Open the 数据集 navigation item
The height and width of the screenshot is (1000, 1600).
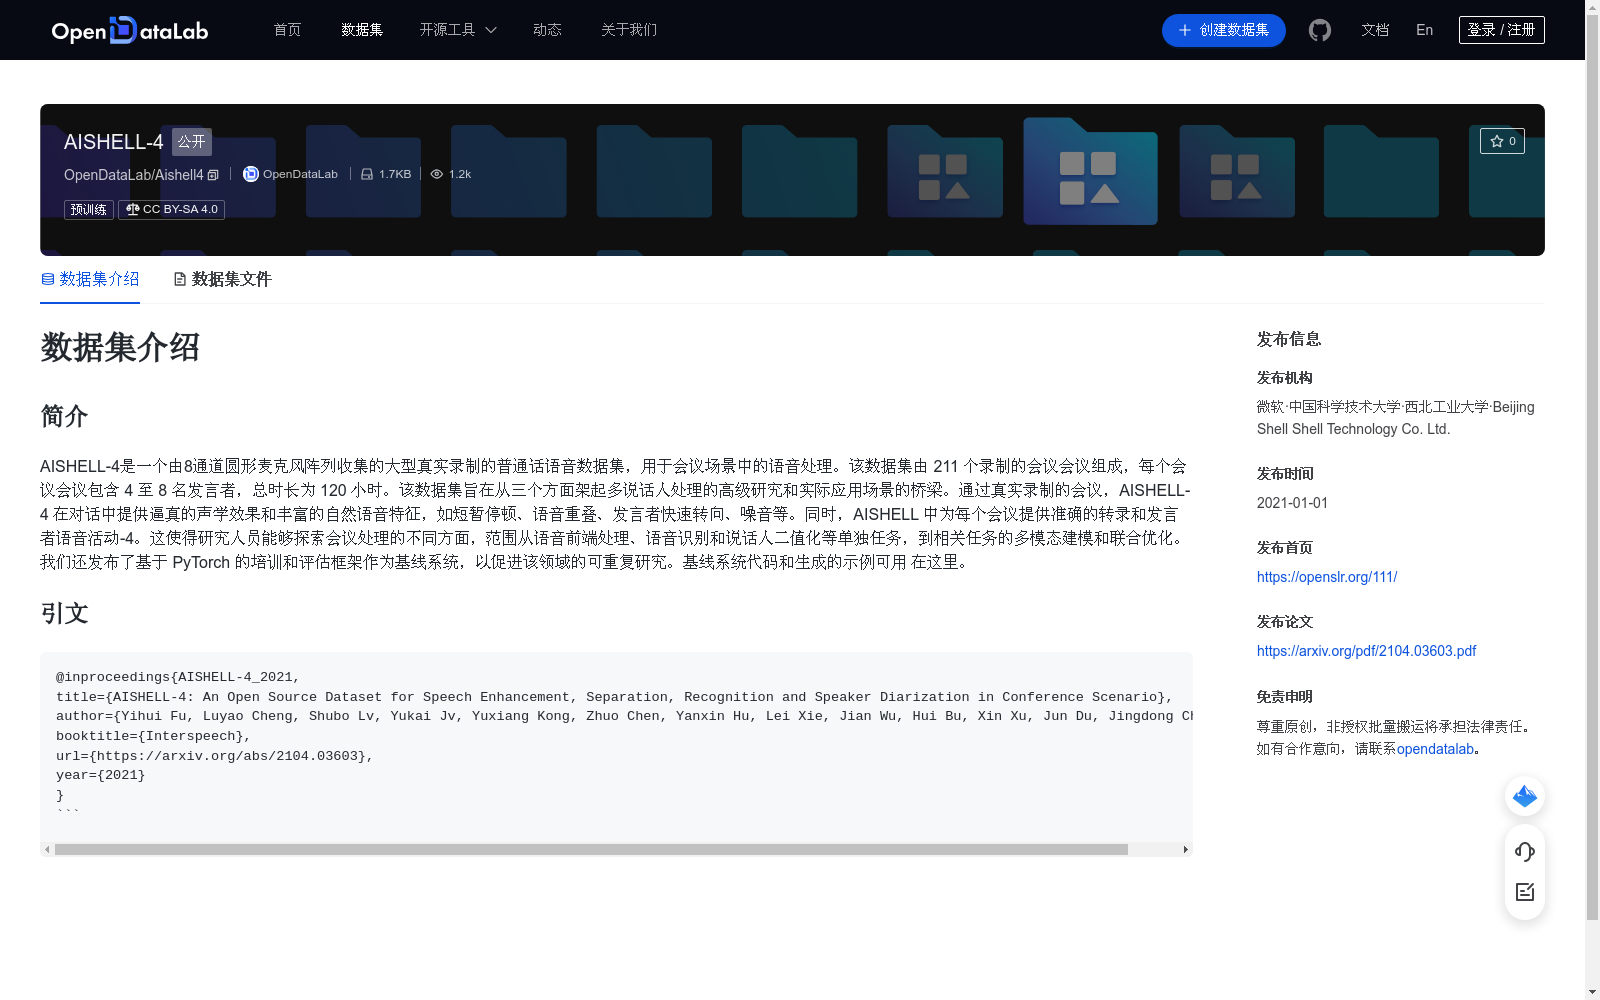[362, 30]
